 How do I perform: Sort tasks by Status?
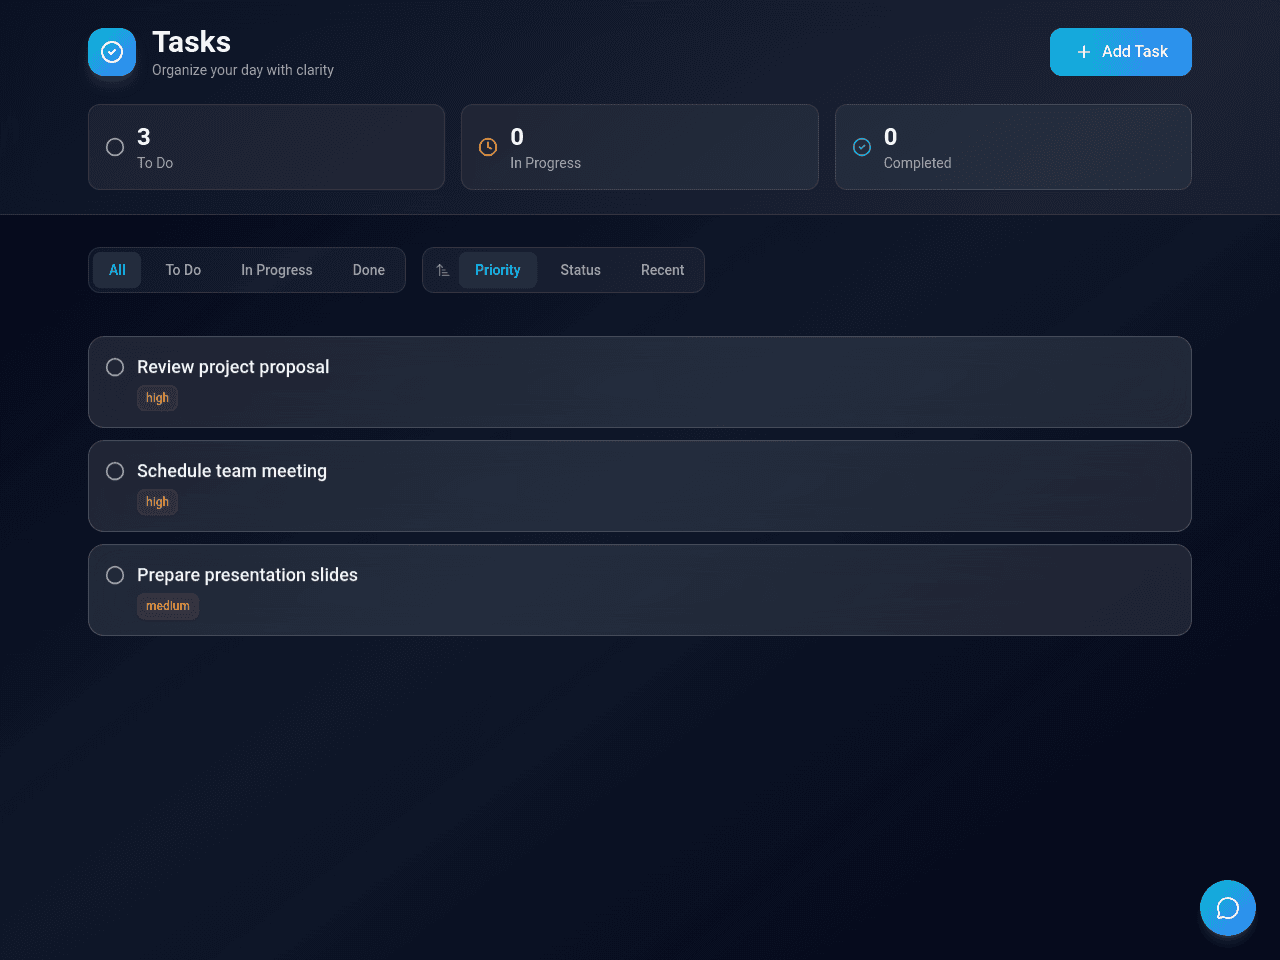[581, 270]
